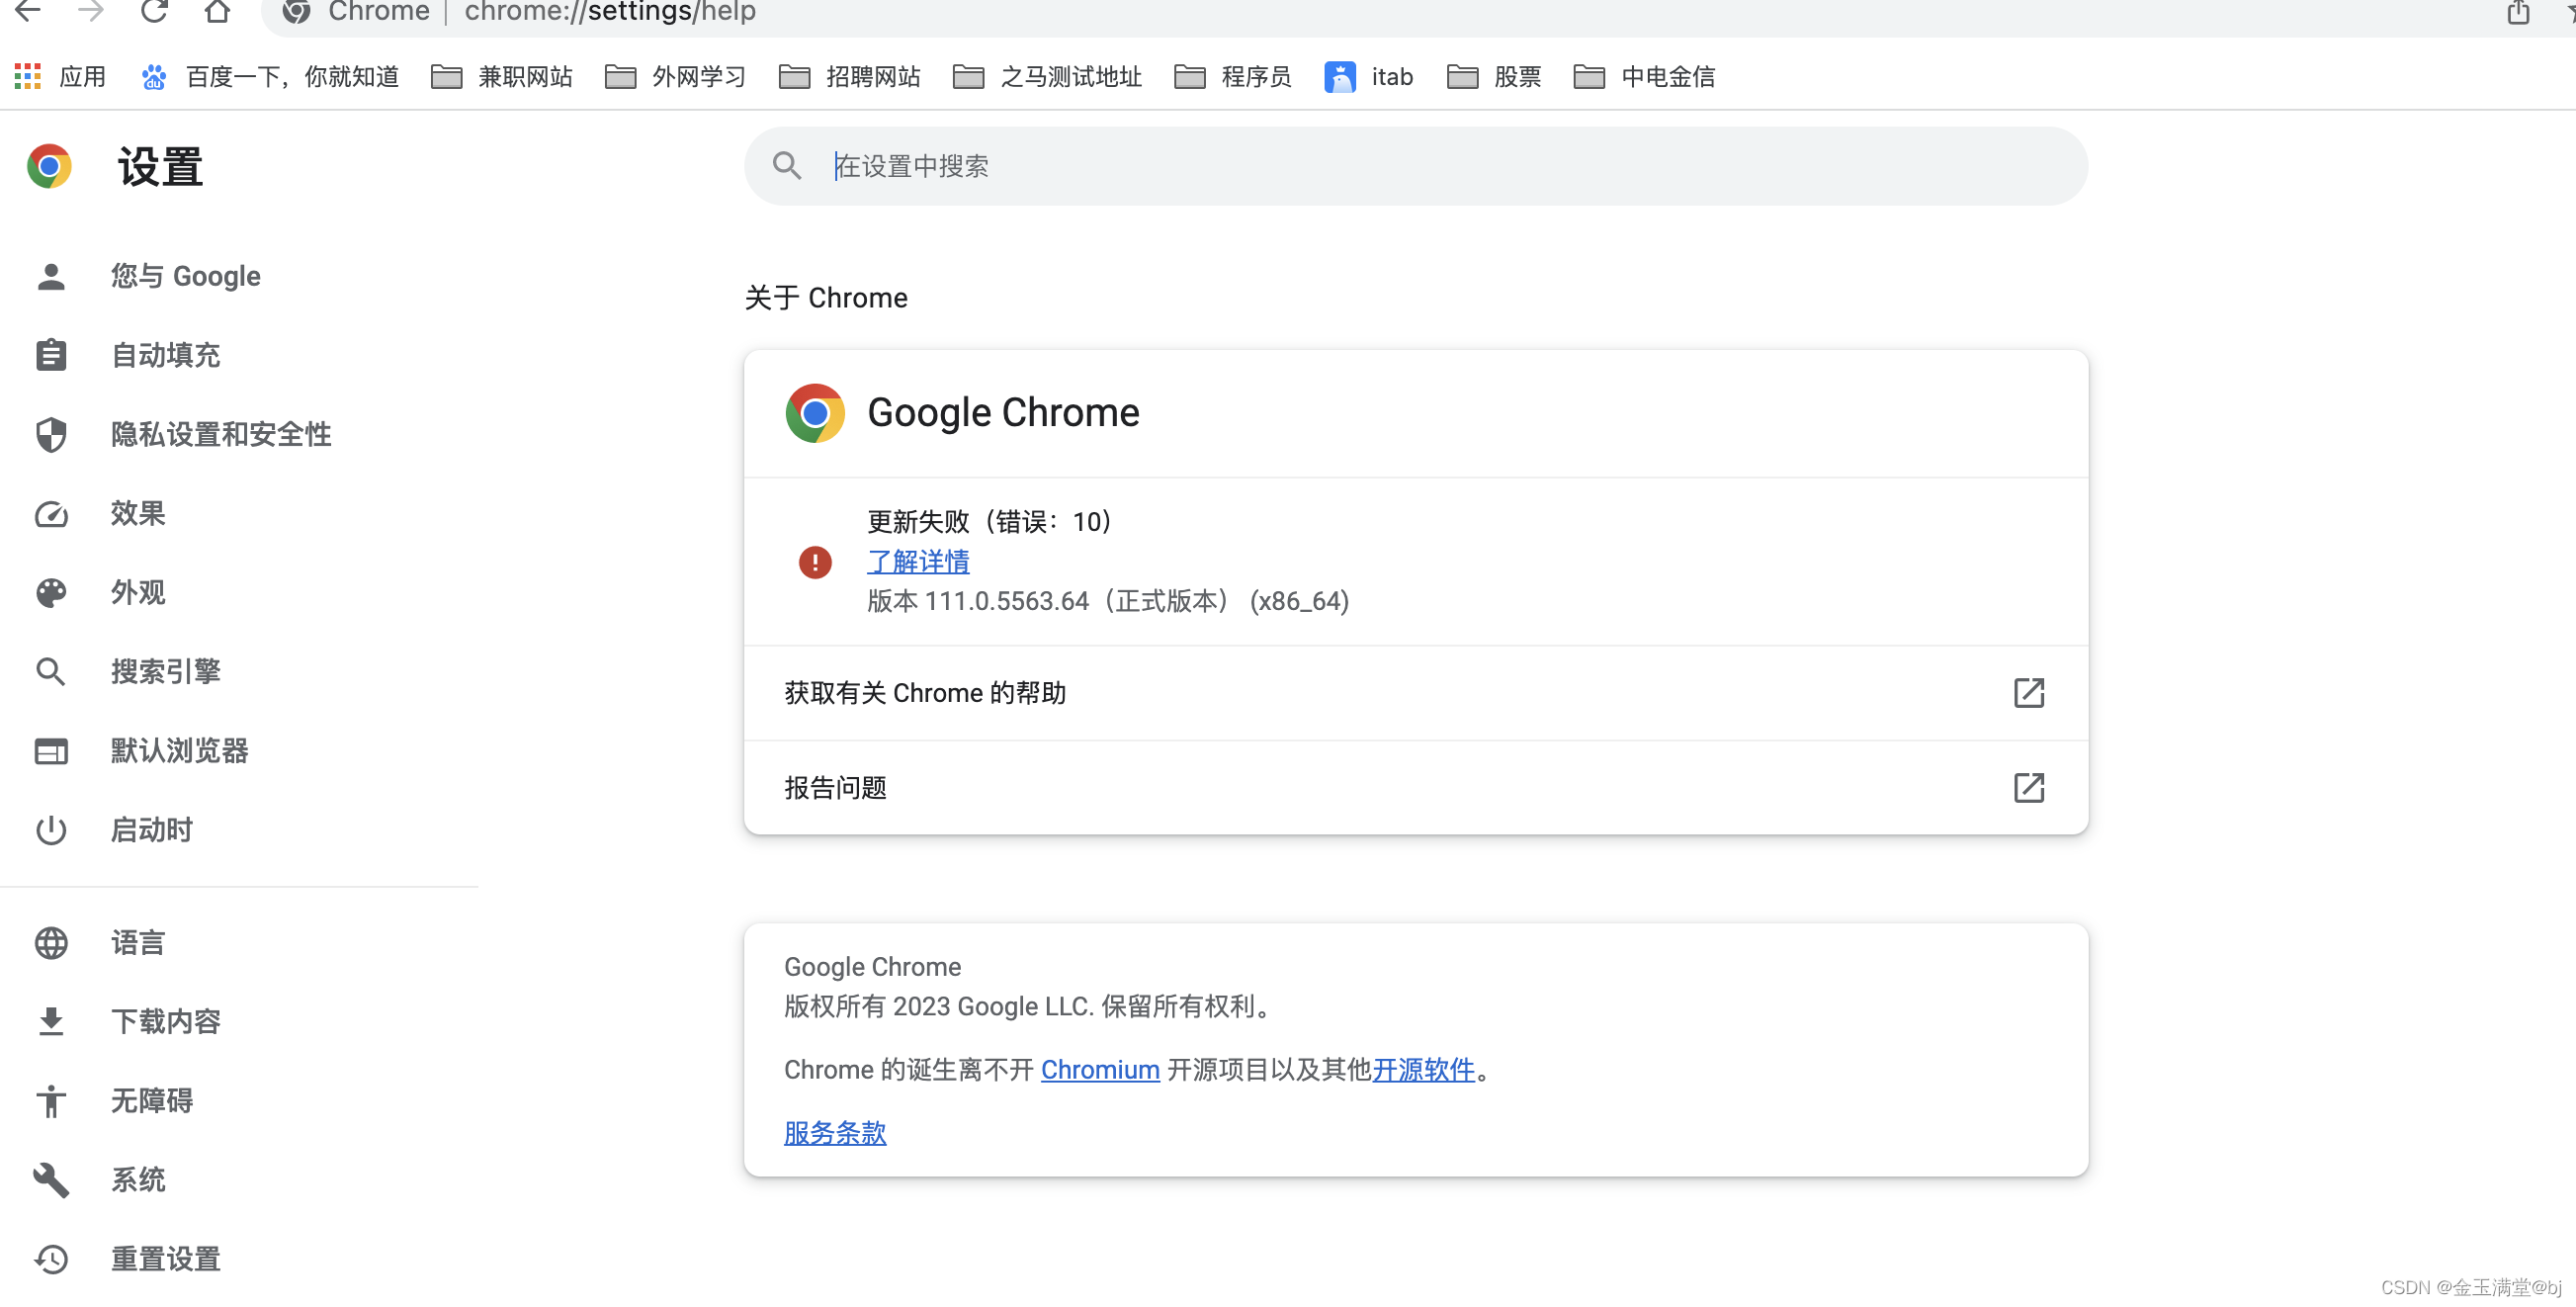
Task: Open the 语言 settings section
Action: pos(138,942)
